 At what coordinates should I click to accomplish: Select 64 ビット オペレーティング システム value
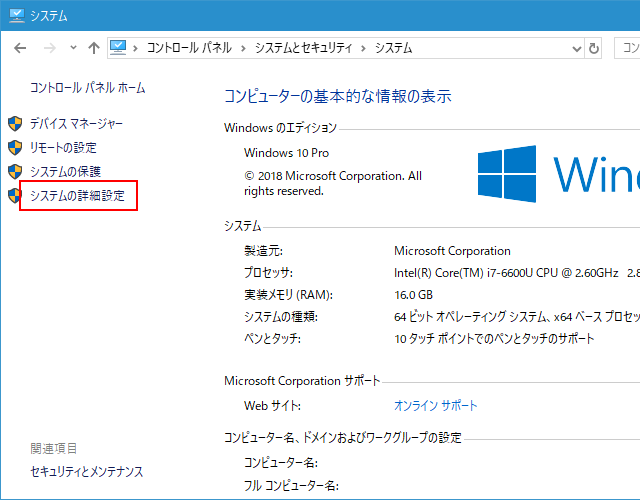click(517, 316)
